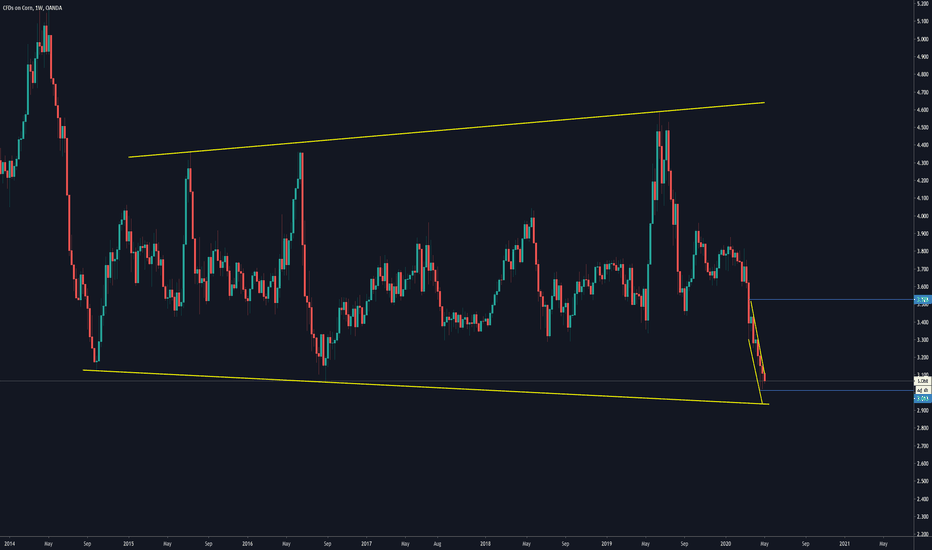Image resolution: width=932 pixels, height=550 pixels.
Task: Click the blue price label near 3.000
Action: click(922, 398)
